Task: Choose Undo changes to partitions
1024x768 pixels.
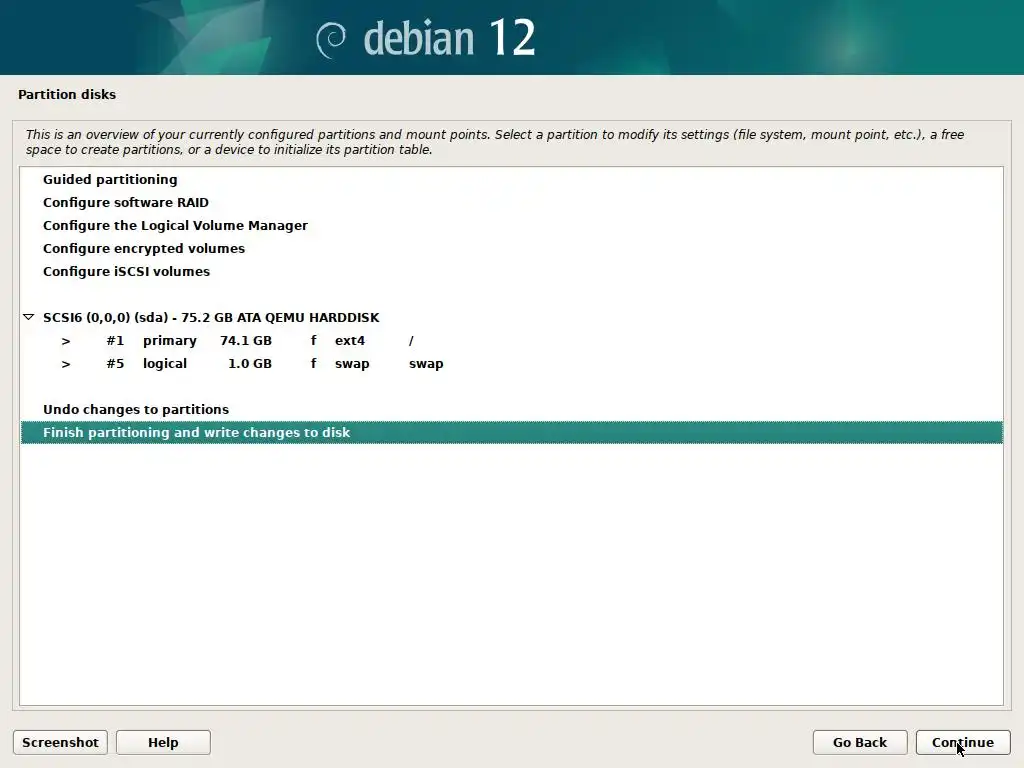Action: pos(511,409)
